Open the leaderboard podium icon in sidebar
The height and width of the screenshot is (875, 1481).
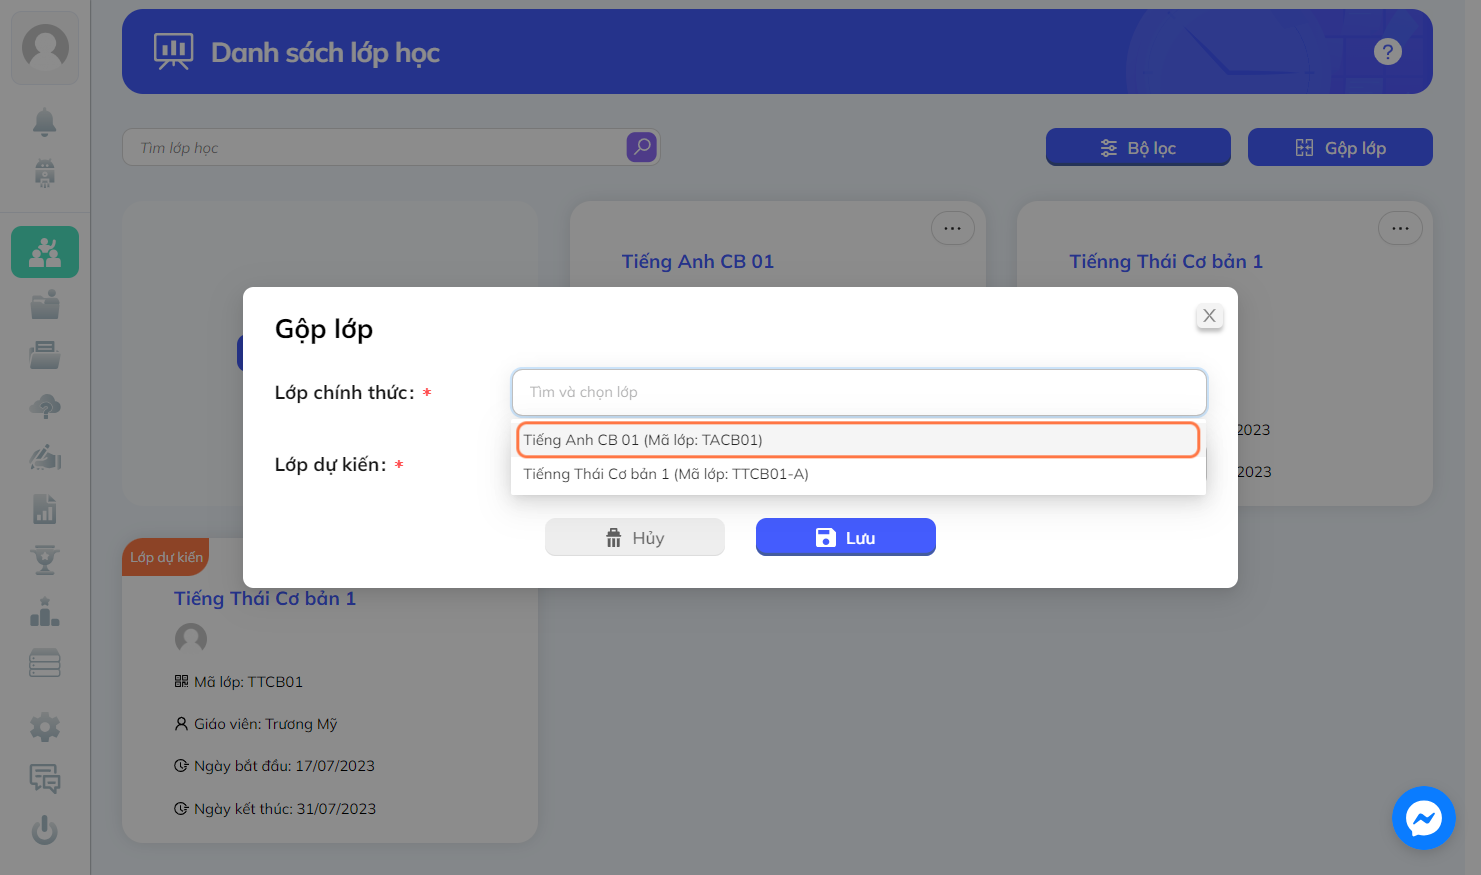(x=45, y=611)
